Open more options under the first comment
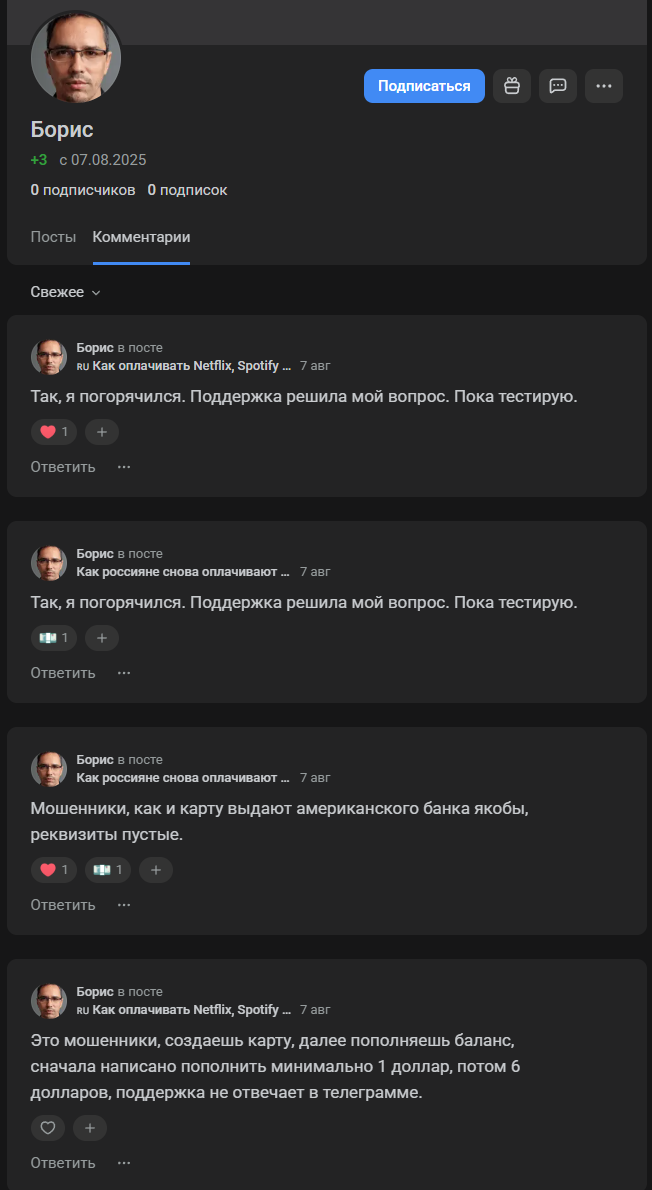Viewport: 652px width, 1190px height. [x=124, y=467]
